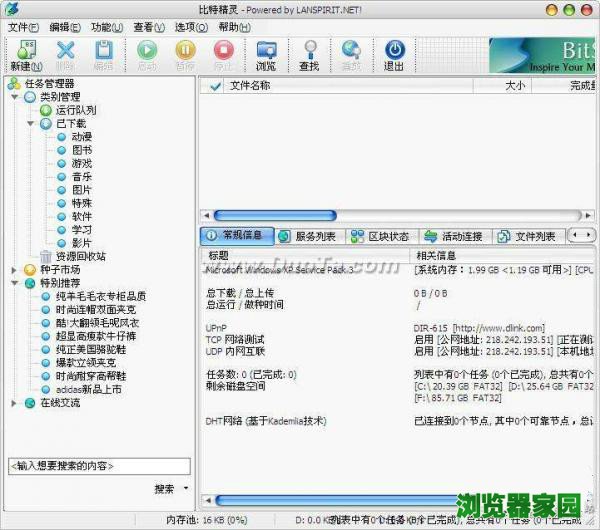
Task: Select the 音乐 category
Action: (82, 177)
